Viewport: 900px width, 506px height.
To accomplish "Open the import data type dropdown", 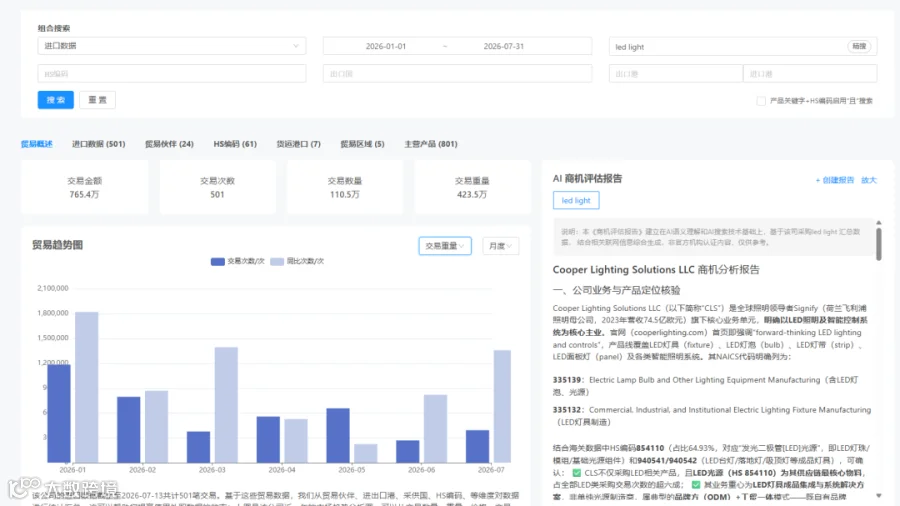I will (x=172, y=46).
